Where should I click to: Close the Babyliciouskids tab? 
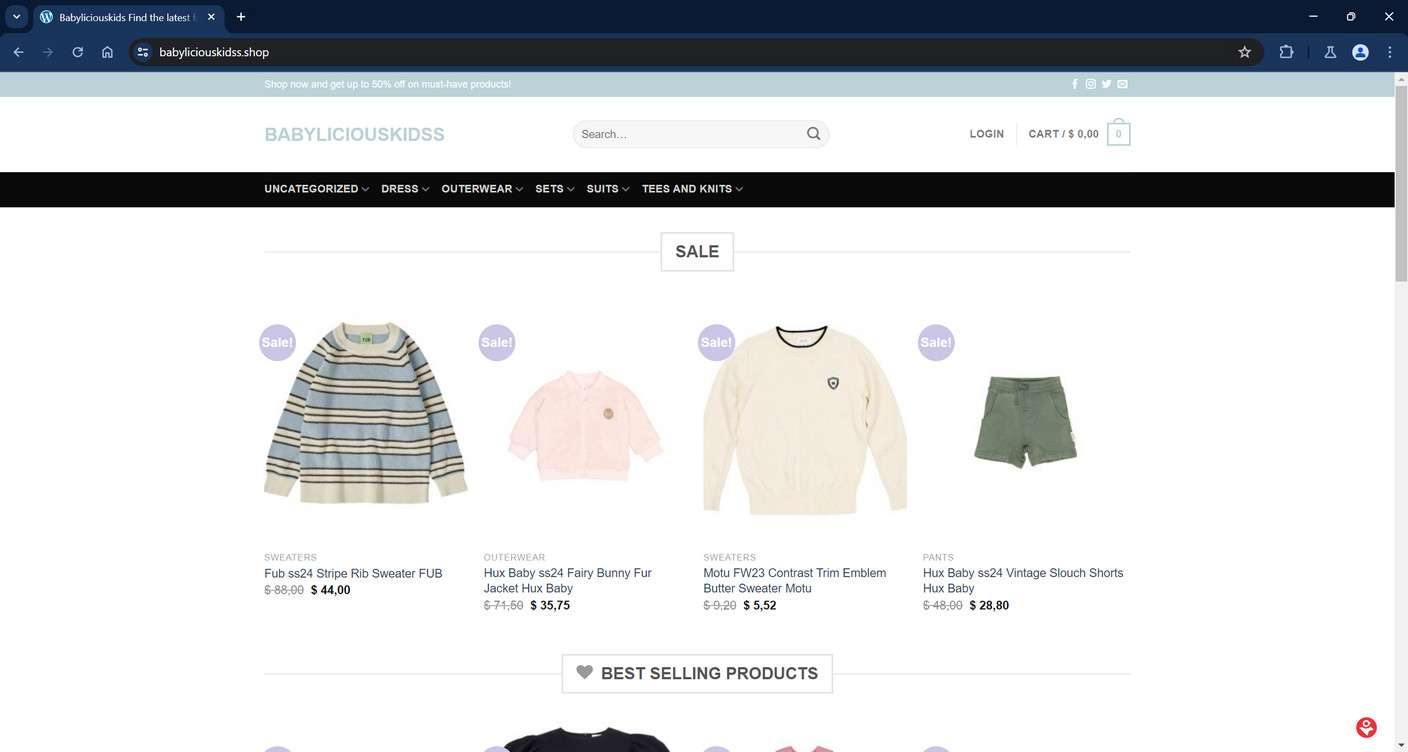coord(211,17)
